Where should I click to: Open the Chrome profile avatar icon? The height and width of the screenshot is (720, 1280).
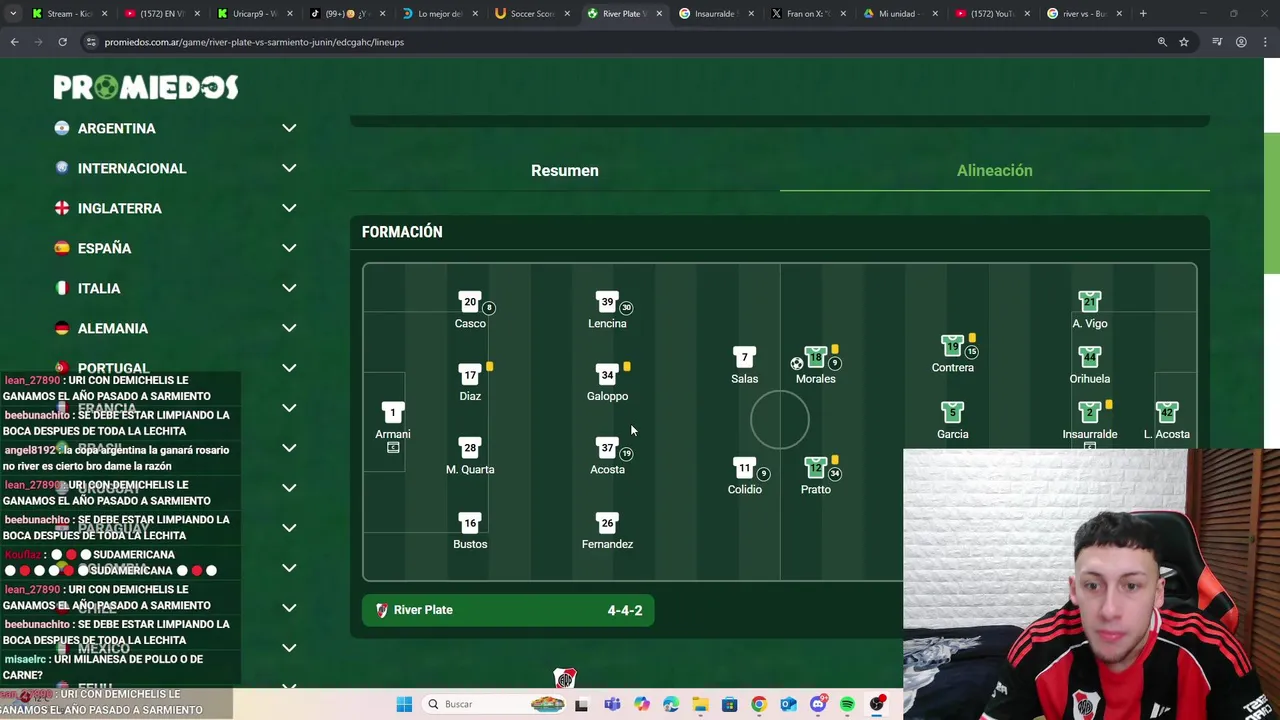[1241, 42]
